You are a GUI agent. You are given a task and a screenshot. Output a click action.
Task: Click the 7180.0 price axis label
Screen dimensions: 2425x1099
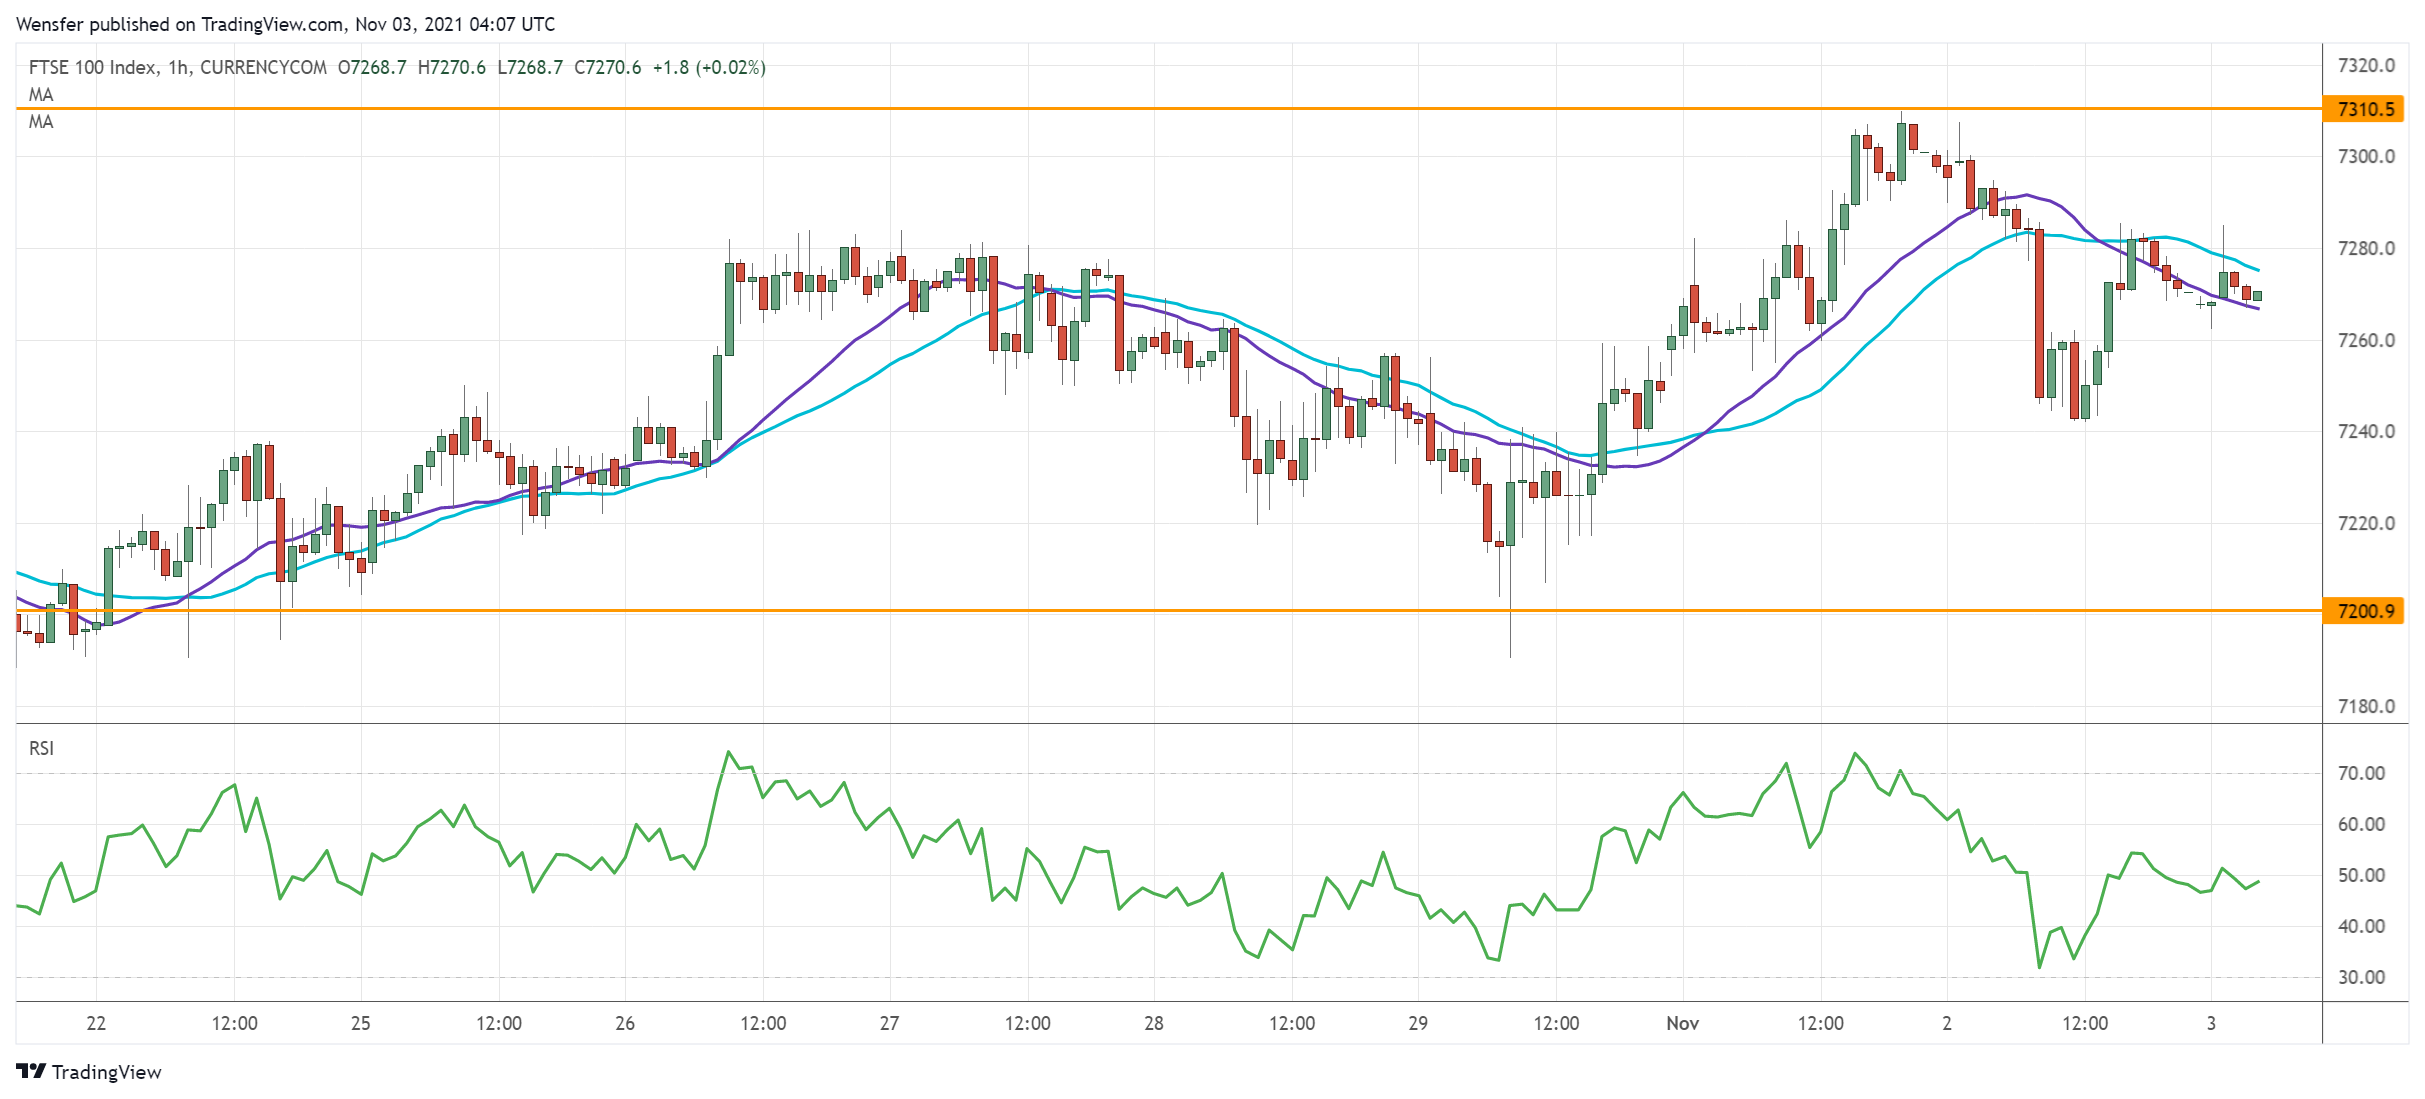(2365, 706)
